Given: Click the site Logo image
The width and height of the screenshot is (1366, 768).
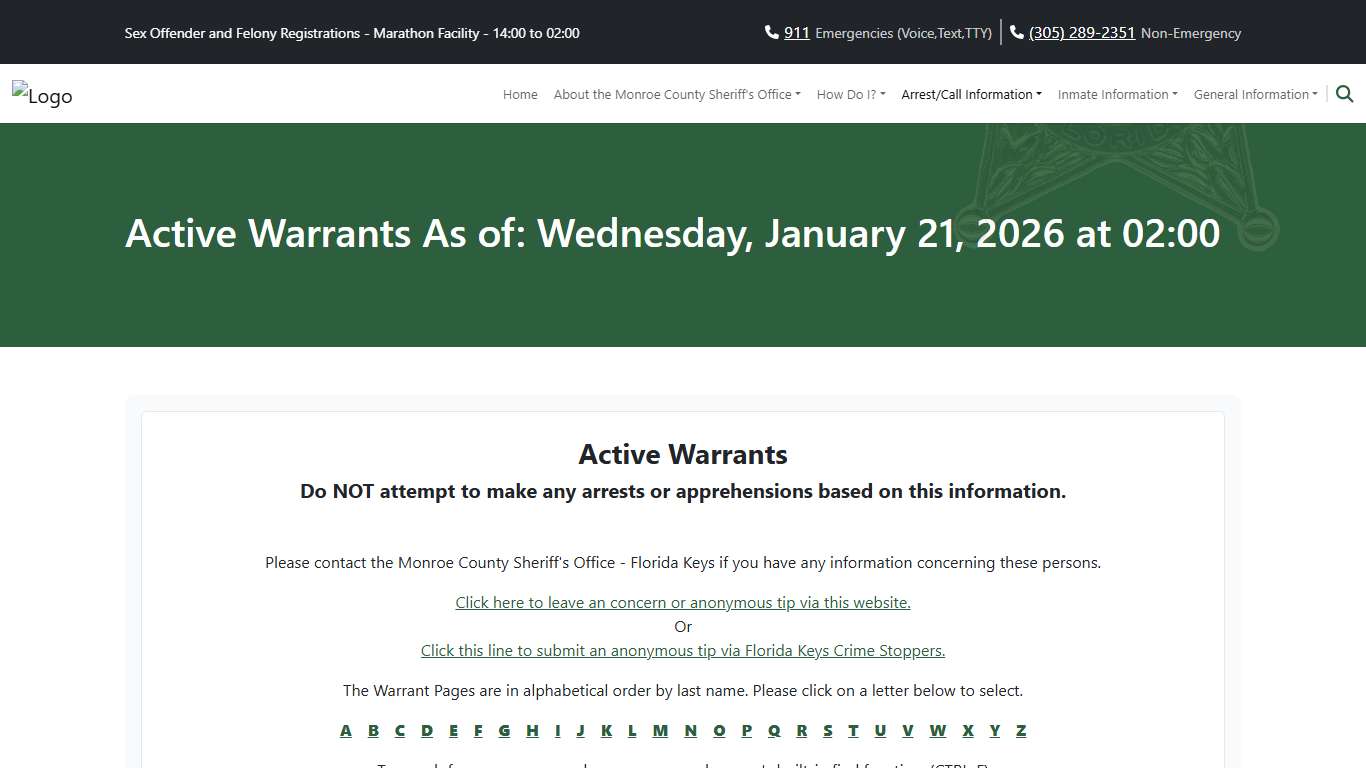Looking at the screenshot, I should tap(41, 94).
